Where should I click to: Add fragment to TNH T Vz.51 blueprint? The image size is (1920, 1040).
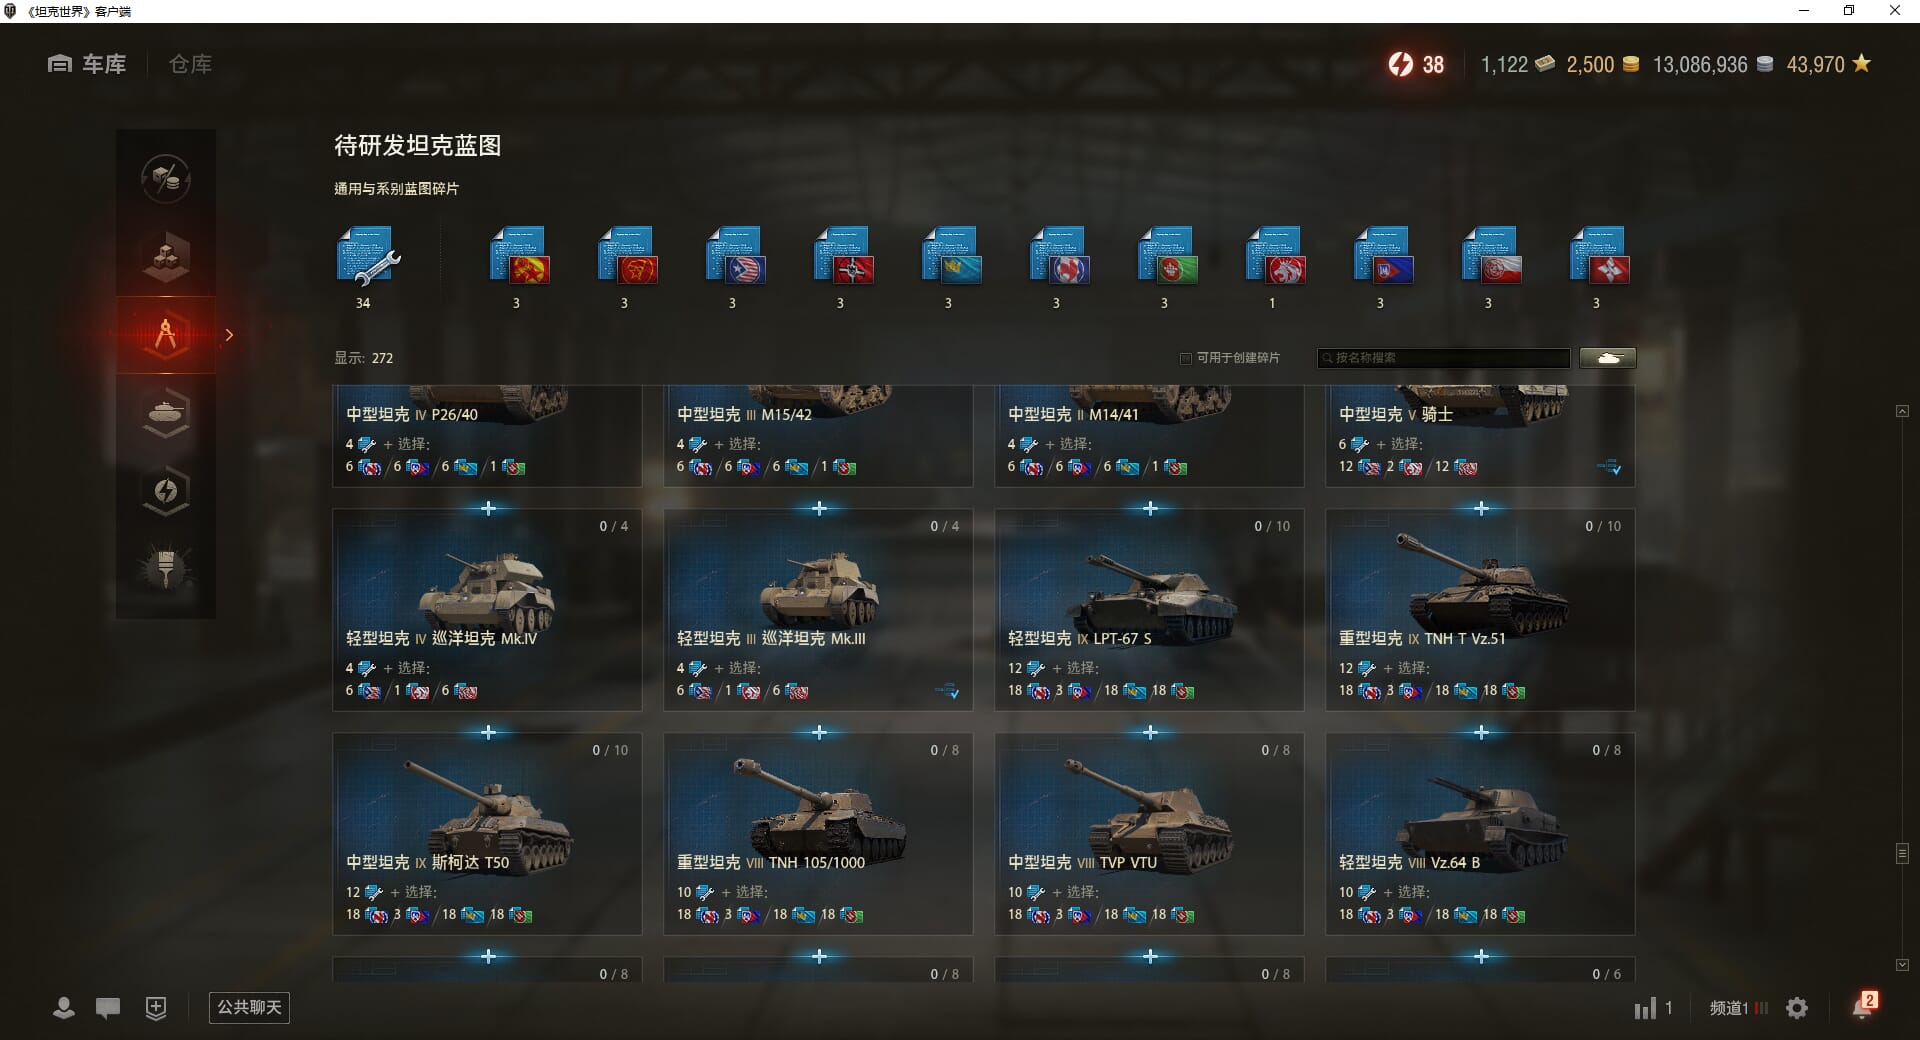(x=1481, y=509)
